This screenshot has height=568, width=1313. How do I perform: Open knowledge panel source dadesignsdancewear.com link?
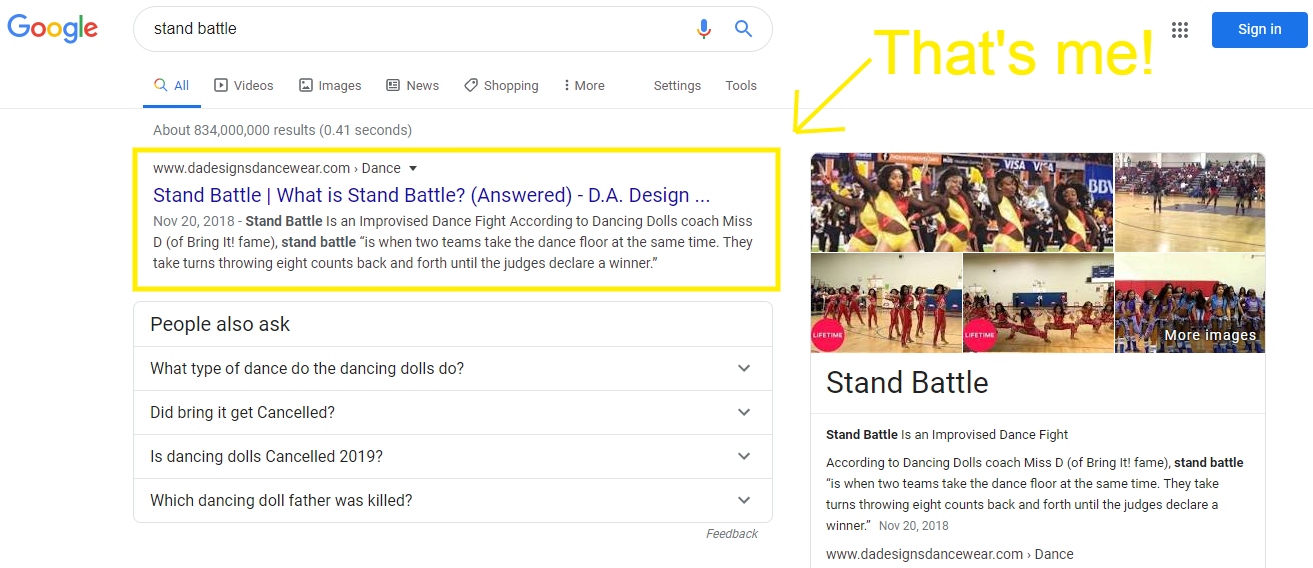coord(949,554)
